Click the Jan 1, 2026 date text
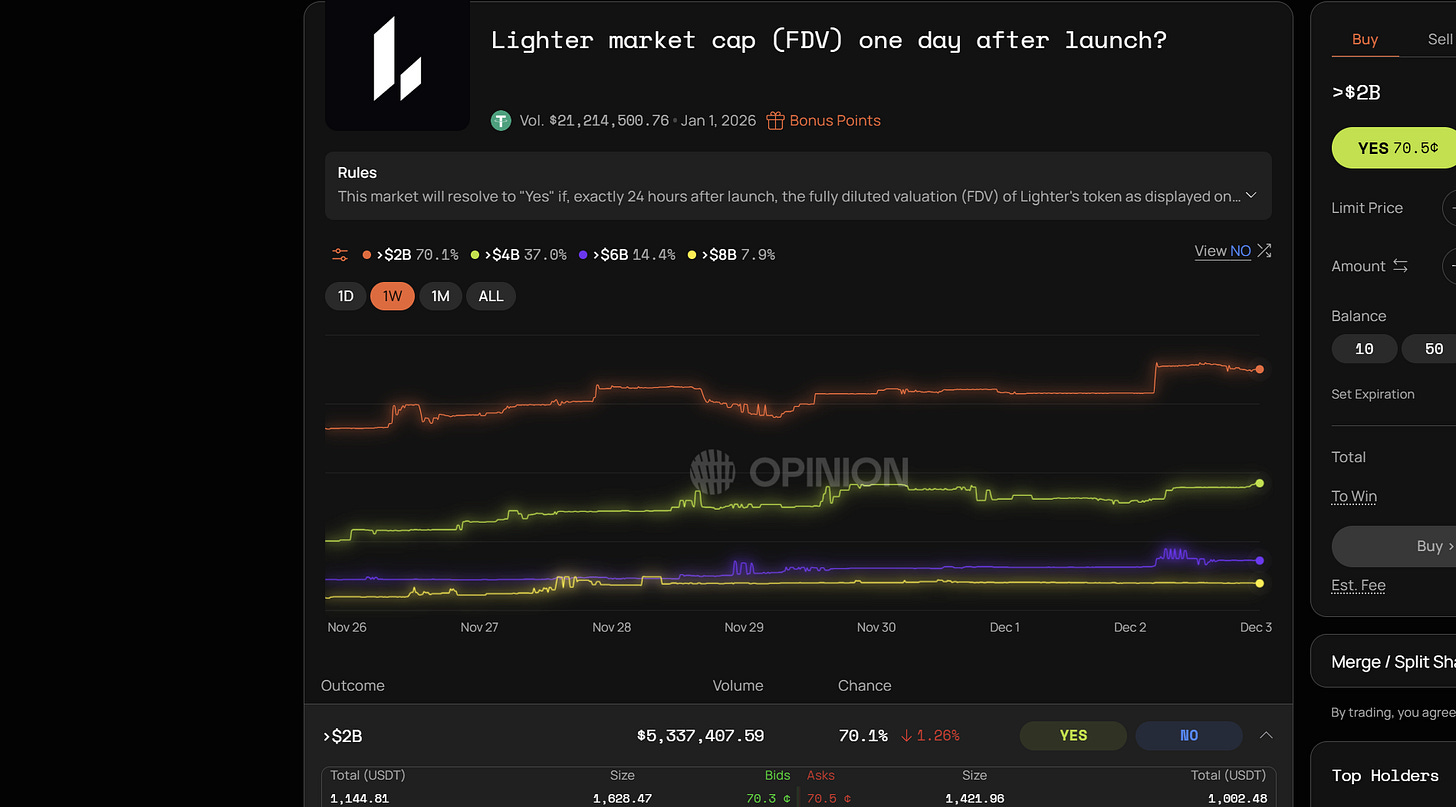Screen dimensions: 1456x807 [x=718, y=121]
